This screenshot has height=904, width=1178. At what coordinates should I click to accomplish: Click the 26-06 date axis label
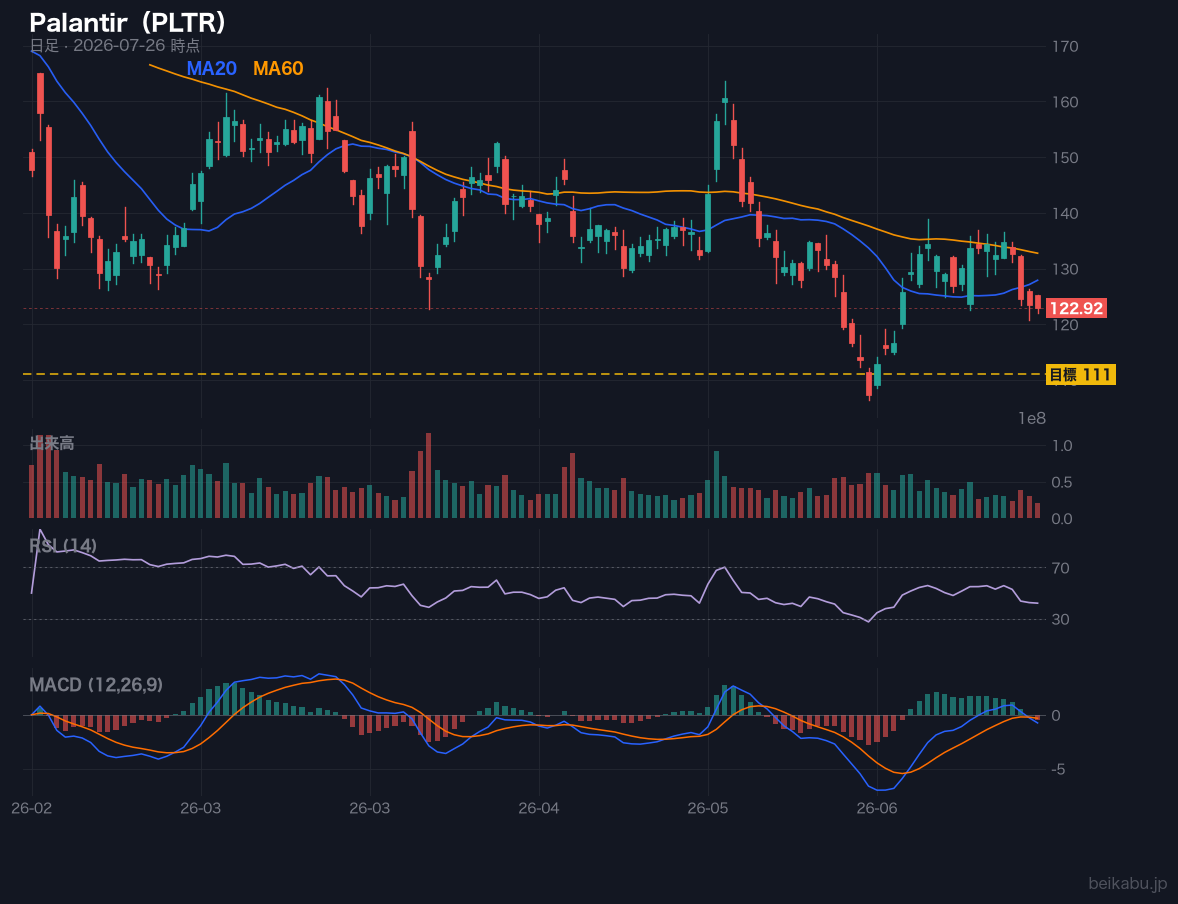click(x=877, y=809)
